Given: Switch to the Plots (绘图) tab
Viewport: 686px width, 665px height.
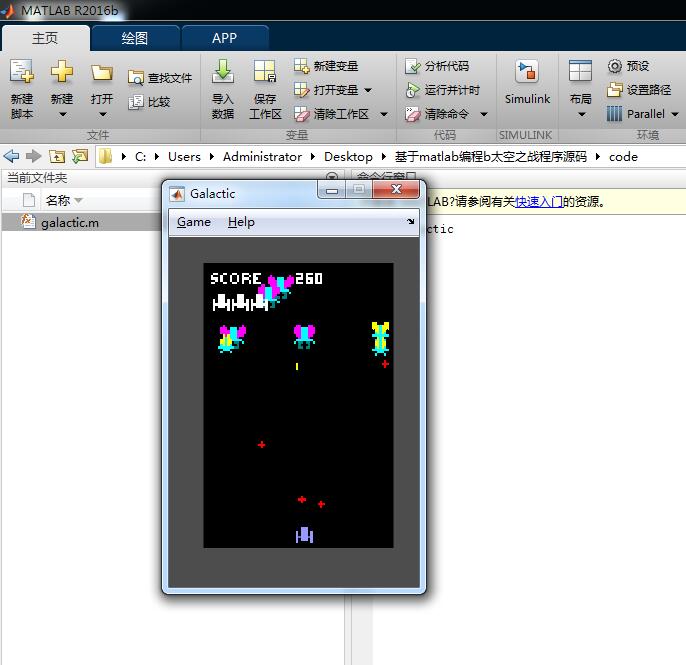Looking at the screenshot, I should click(134, 38).
